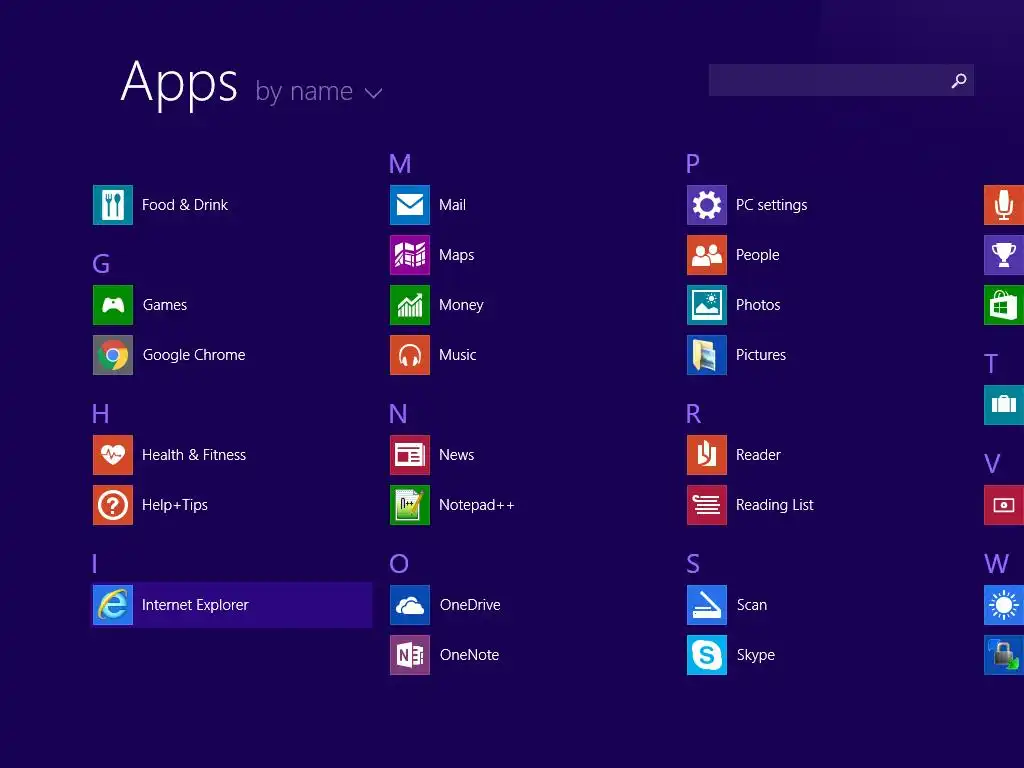The height and width of the screenshot is (768, 1024).
Task: Open the Reading List icon
Action: pyautogui.click(x=707, y=505)
